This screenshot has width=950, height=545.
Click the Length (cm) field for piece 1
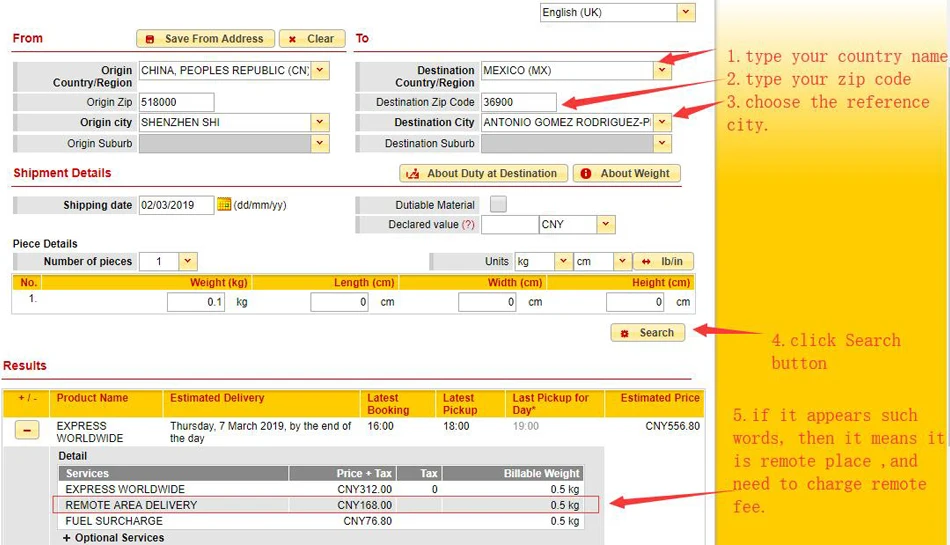pyautogui.click(x=339, y=302)
